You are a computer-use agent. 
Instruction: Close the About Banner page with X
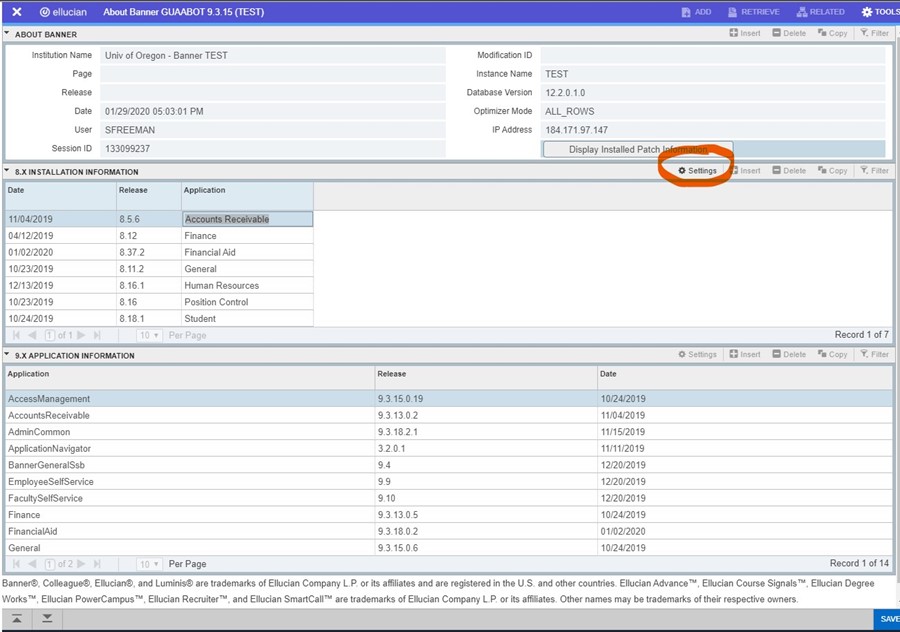pyautogui.click(x=17, y=11)
